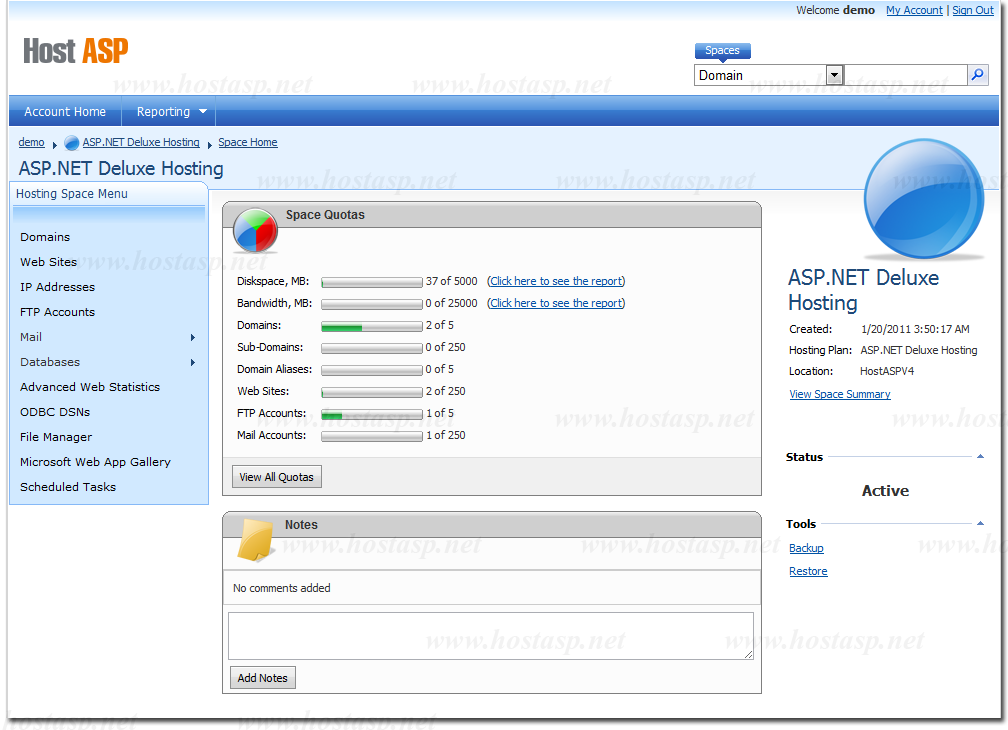Image resolution: width=1008 pixels, height=730 pixels.
Task: Expand the Reporting menu
Action: tap(171, 112)
